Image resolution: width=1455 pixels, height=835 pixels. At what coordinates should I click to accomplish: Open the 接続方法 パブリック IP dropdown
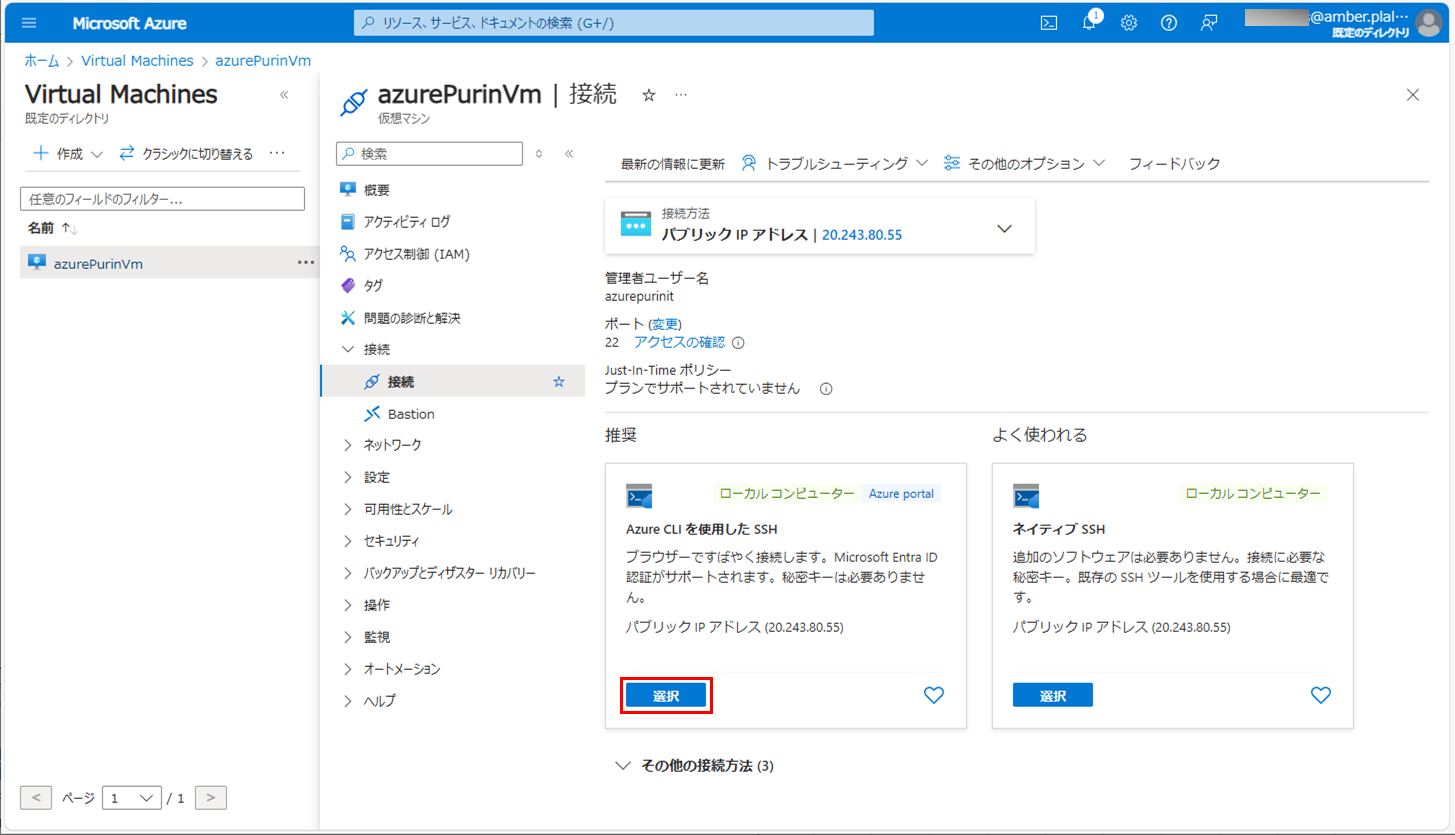[x=820, y=226]
